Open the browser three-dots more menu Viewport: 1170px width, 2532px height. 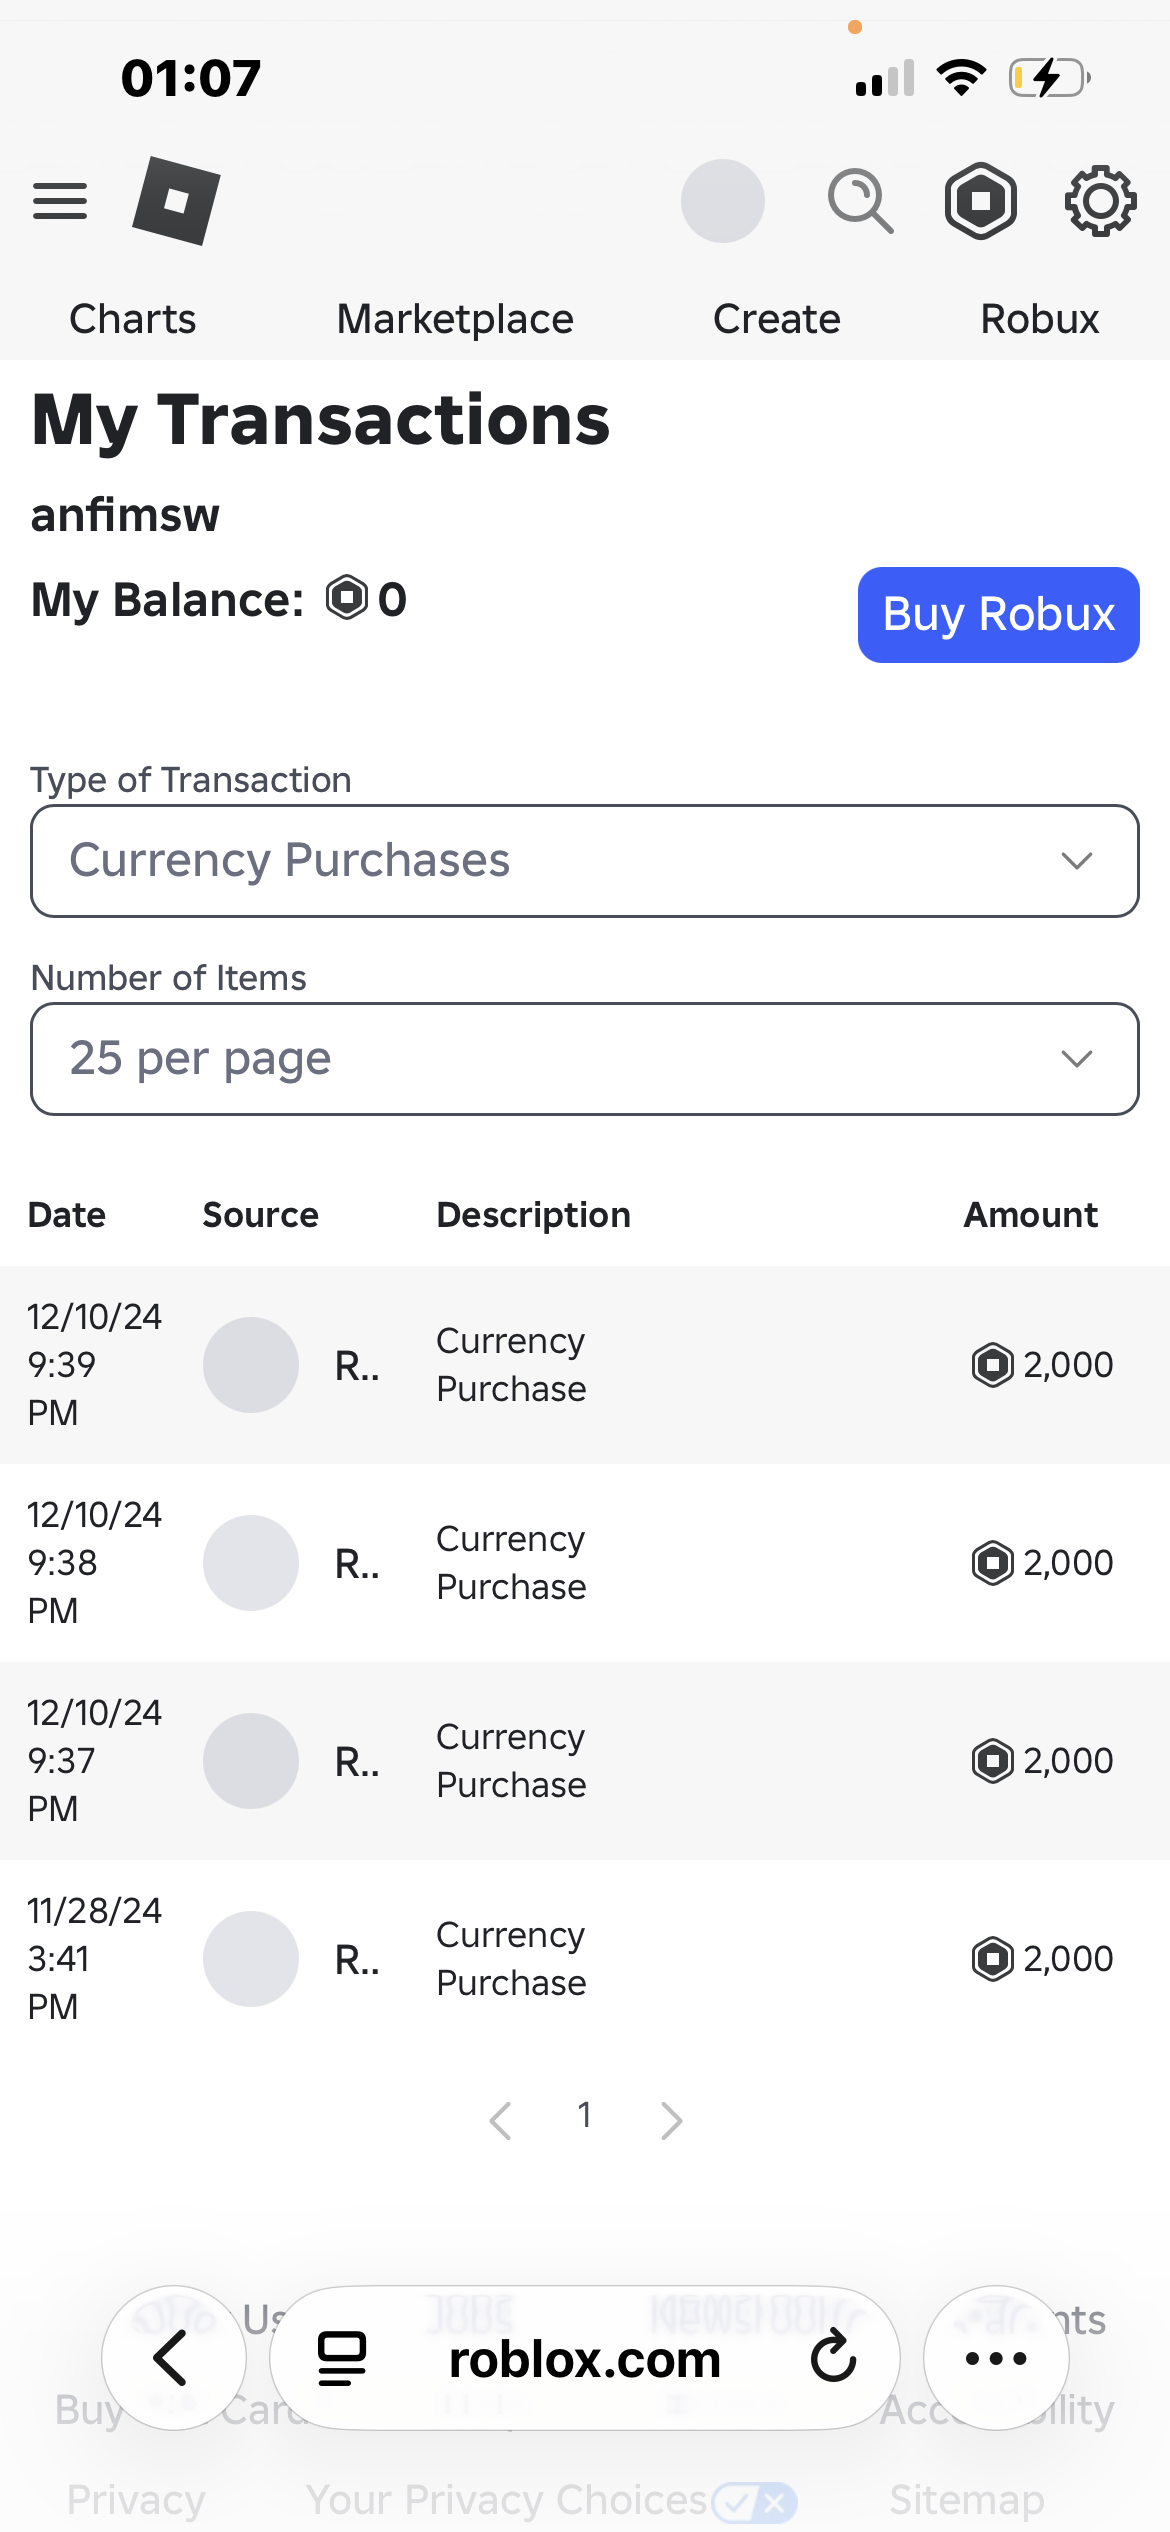pos(996,2358)
